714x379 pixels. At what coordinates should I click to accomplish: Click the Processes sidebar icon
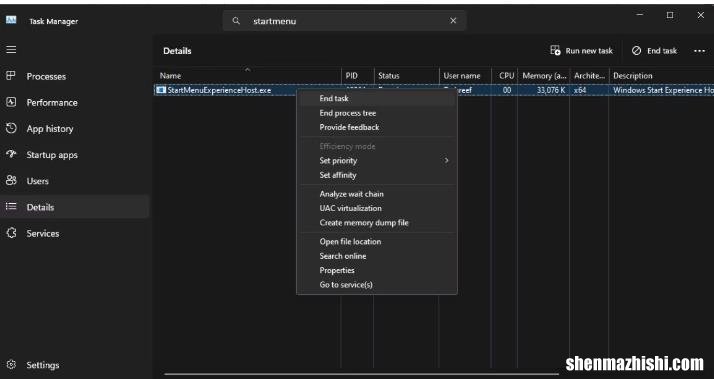11,76
